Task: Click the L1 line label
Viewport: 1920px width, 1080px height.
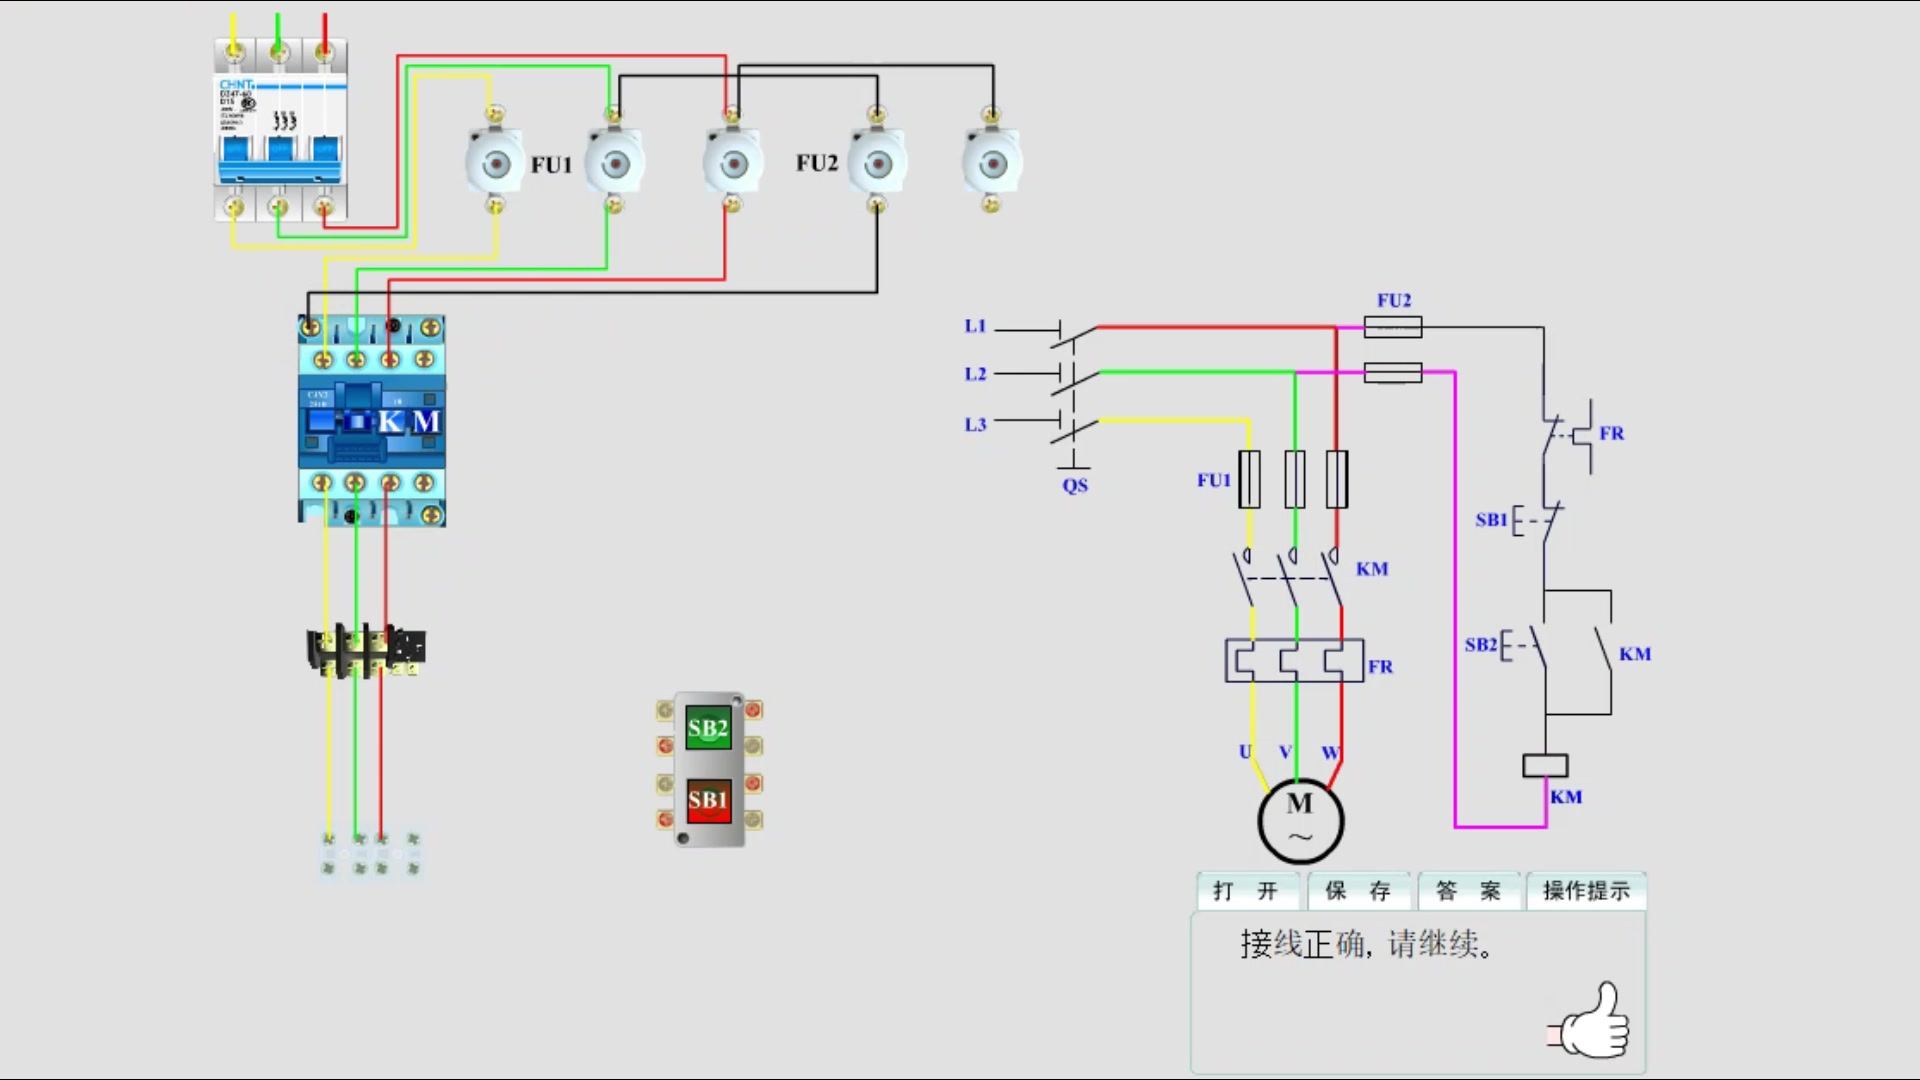Action: (x=975, y=326)
